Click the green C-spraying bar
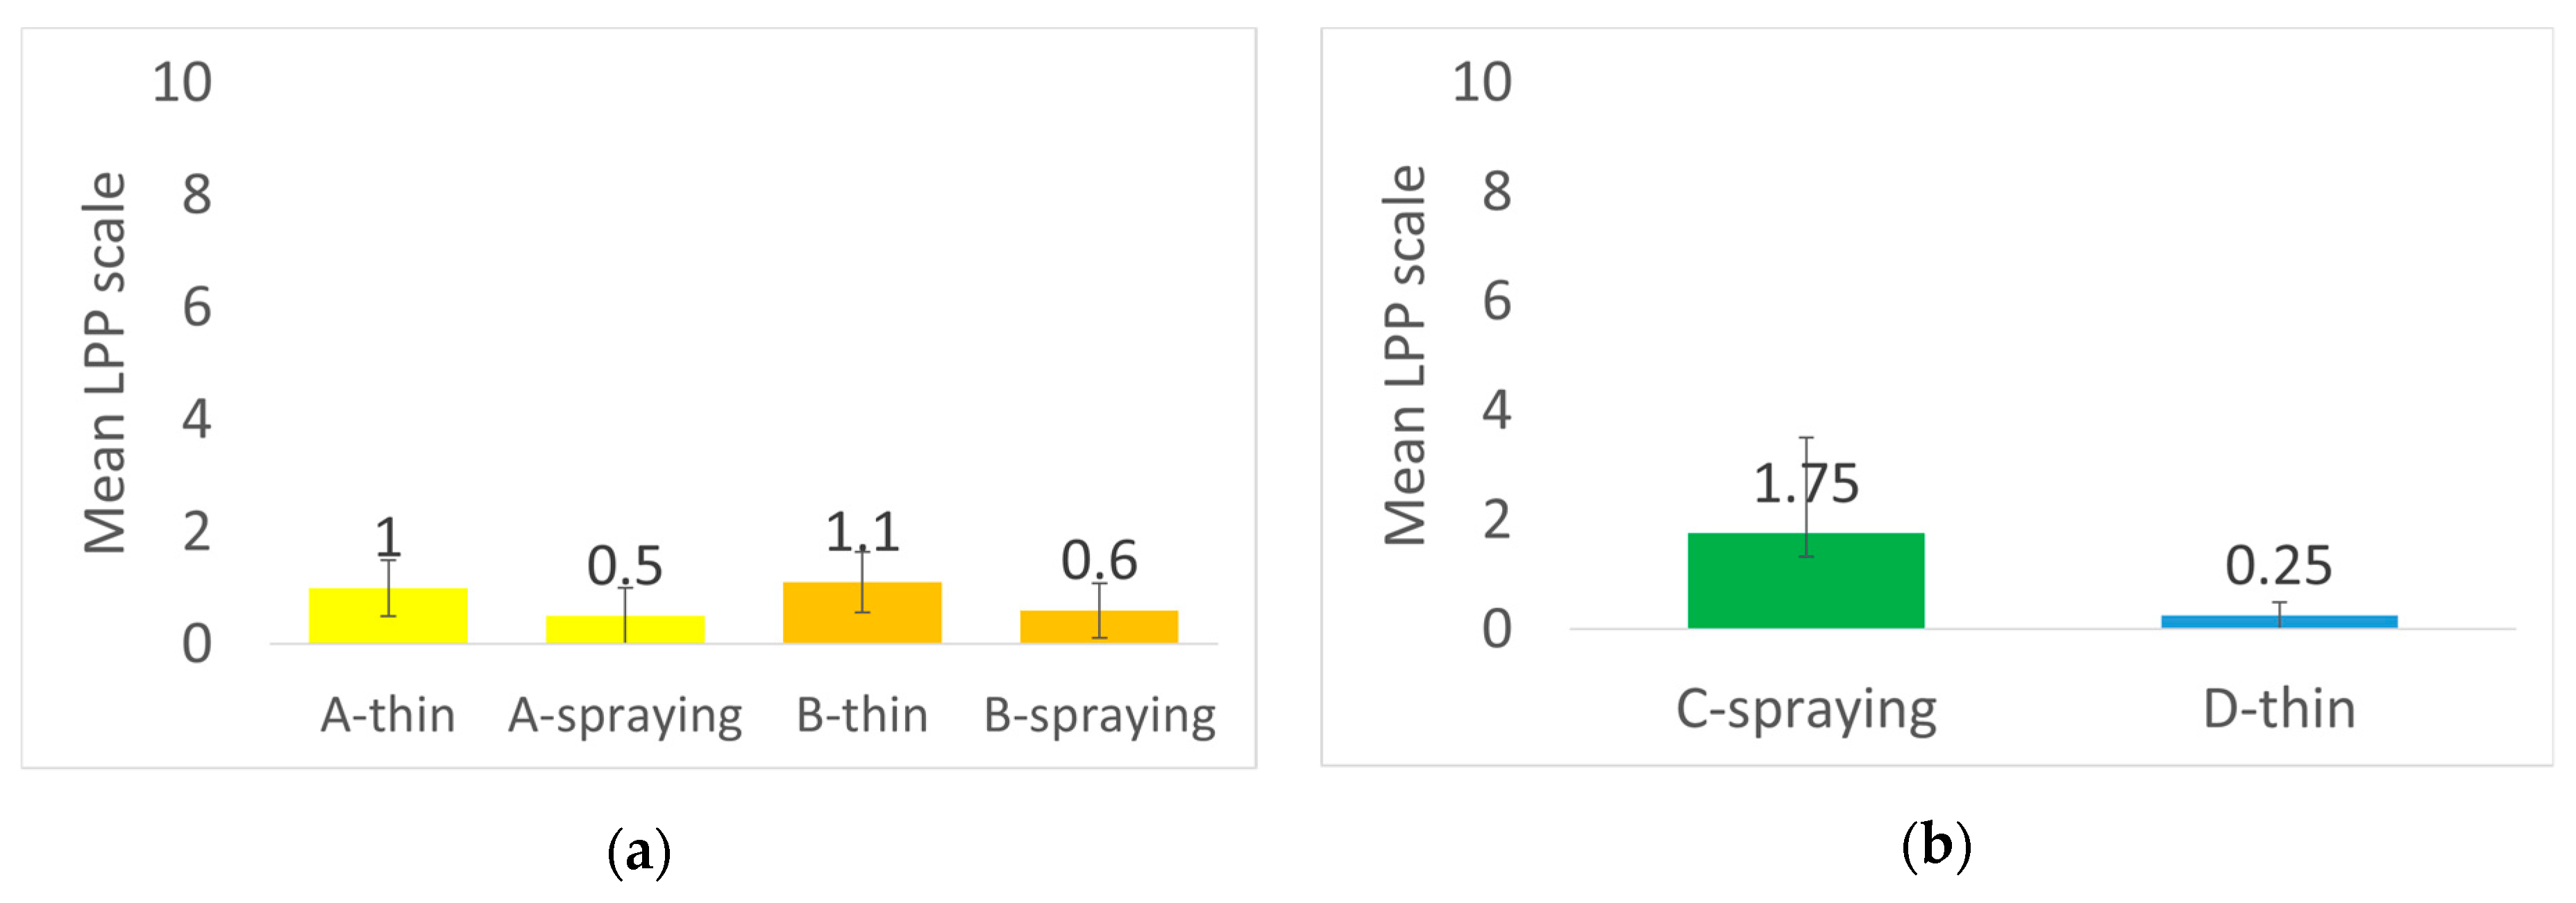 point(1805,581)
